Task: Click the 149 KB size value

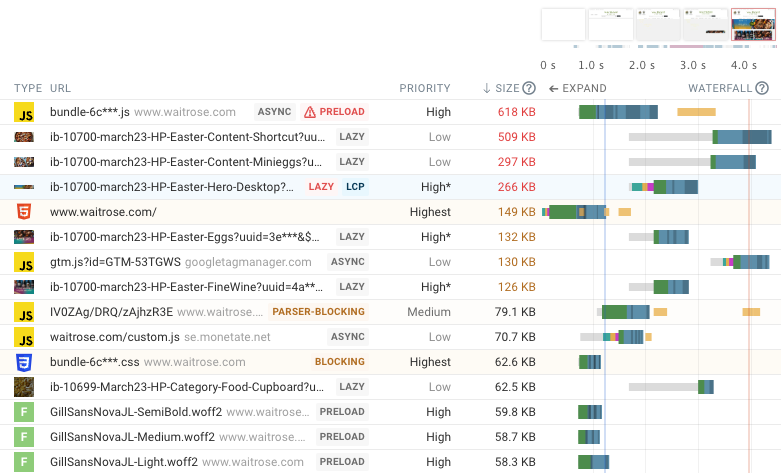Action: coord(517,212)
